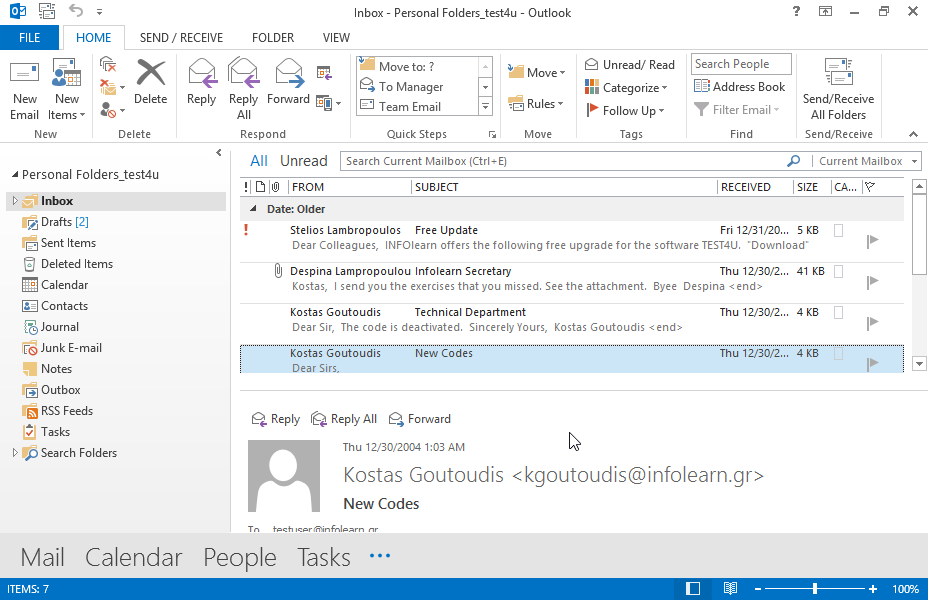Collapse the 'Date: Older' group
Screen dimensions: 928x600
(x=253, y=208)
